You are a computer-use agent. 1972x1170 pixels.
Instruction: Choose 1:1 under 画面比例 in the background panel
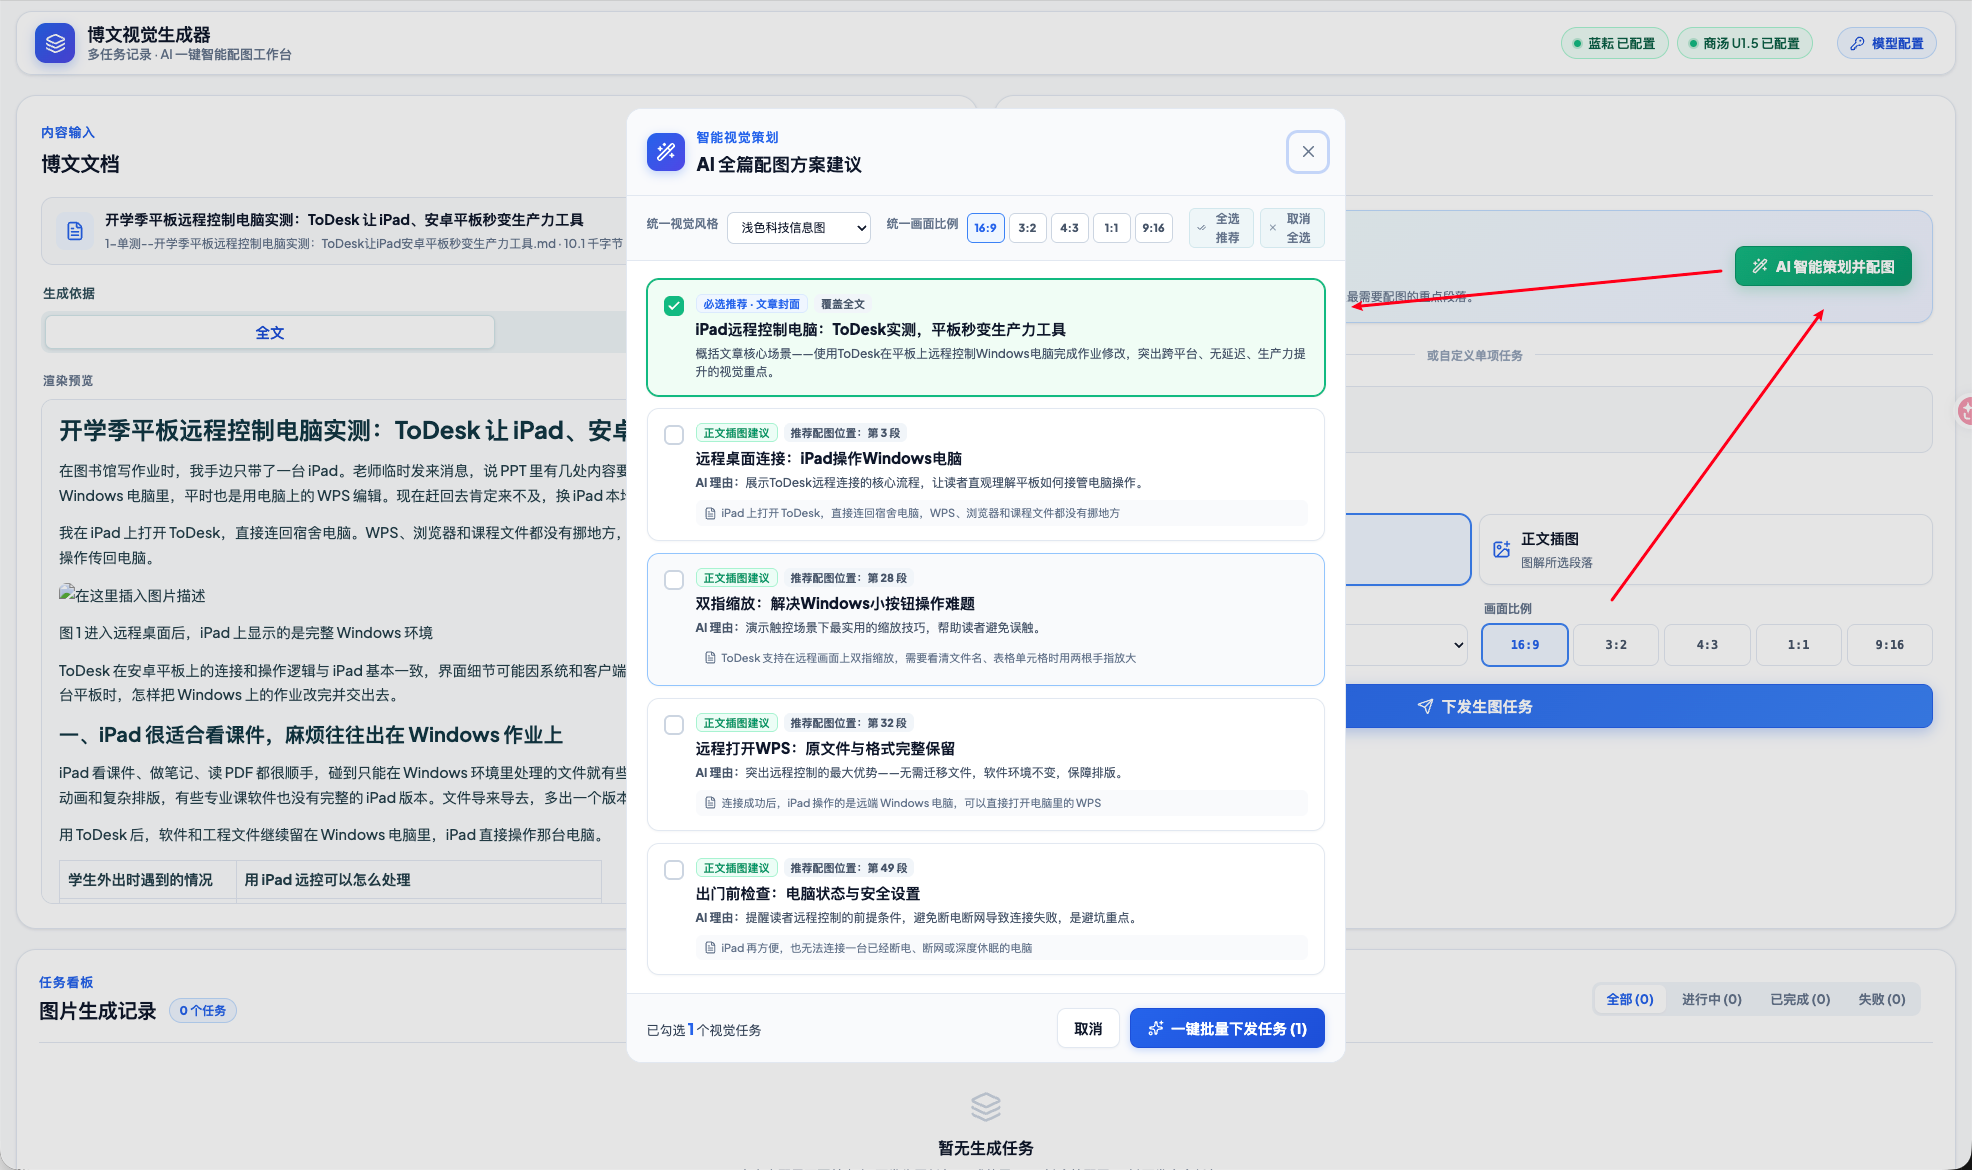pyautogui.click(x=1798, y=645)
